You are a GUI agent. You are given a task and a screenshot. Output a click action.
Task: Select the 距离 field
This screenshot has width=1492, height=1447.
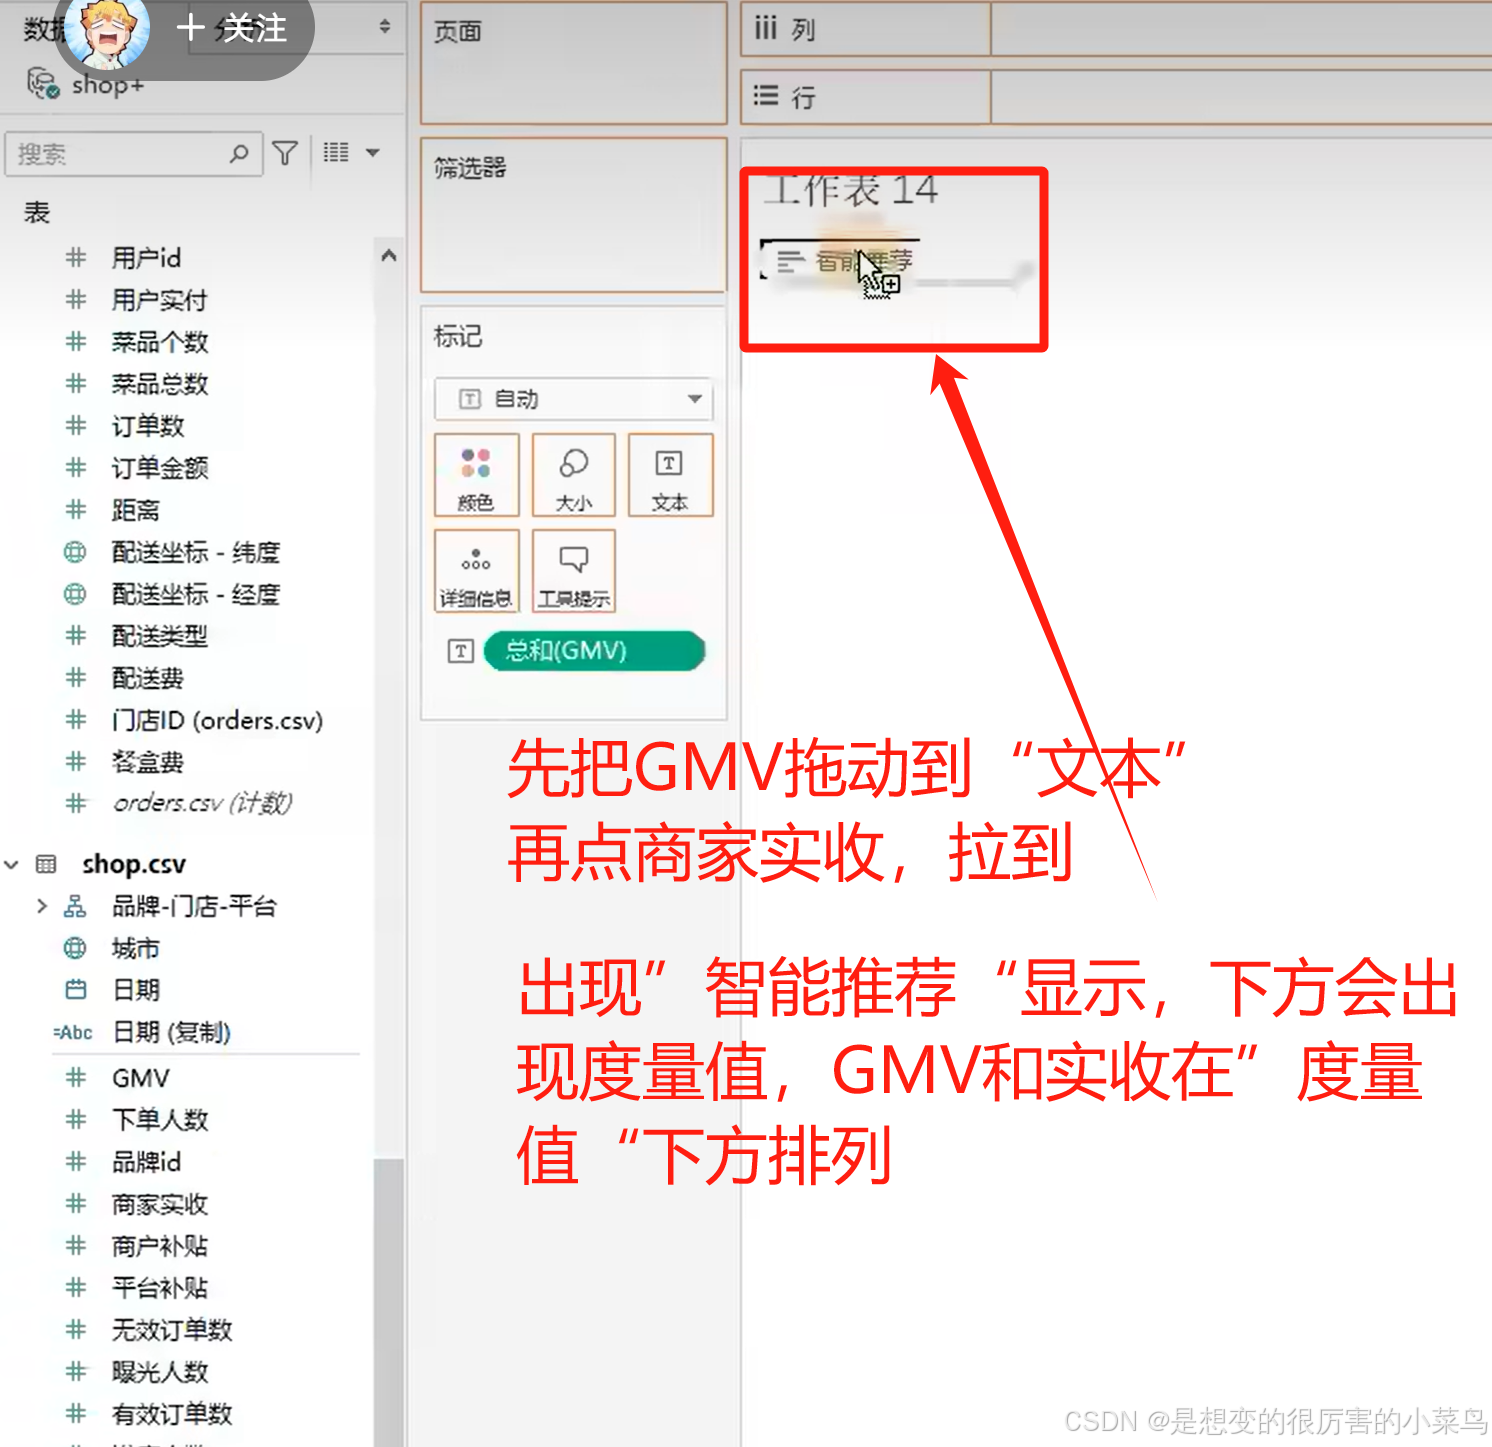[135, 510]
